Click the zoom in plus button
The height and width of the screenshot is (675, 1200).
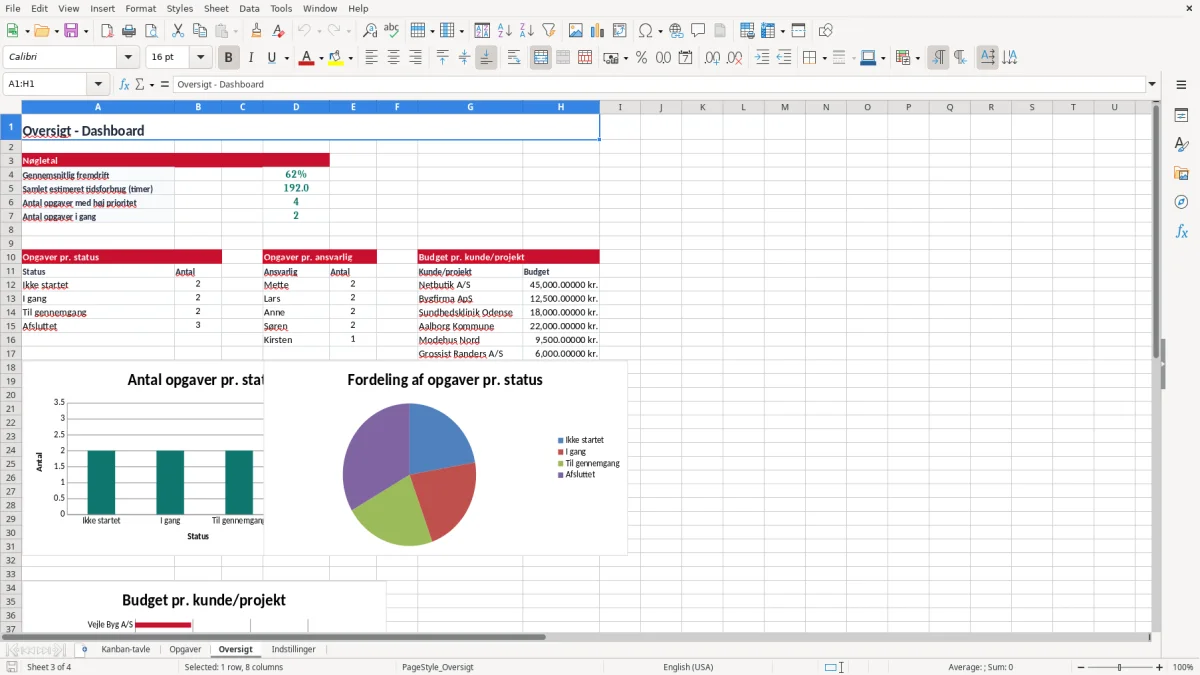[1160, 667]
